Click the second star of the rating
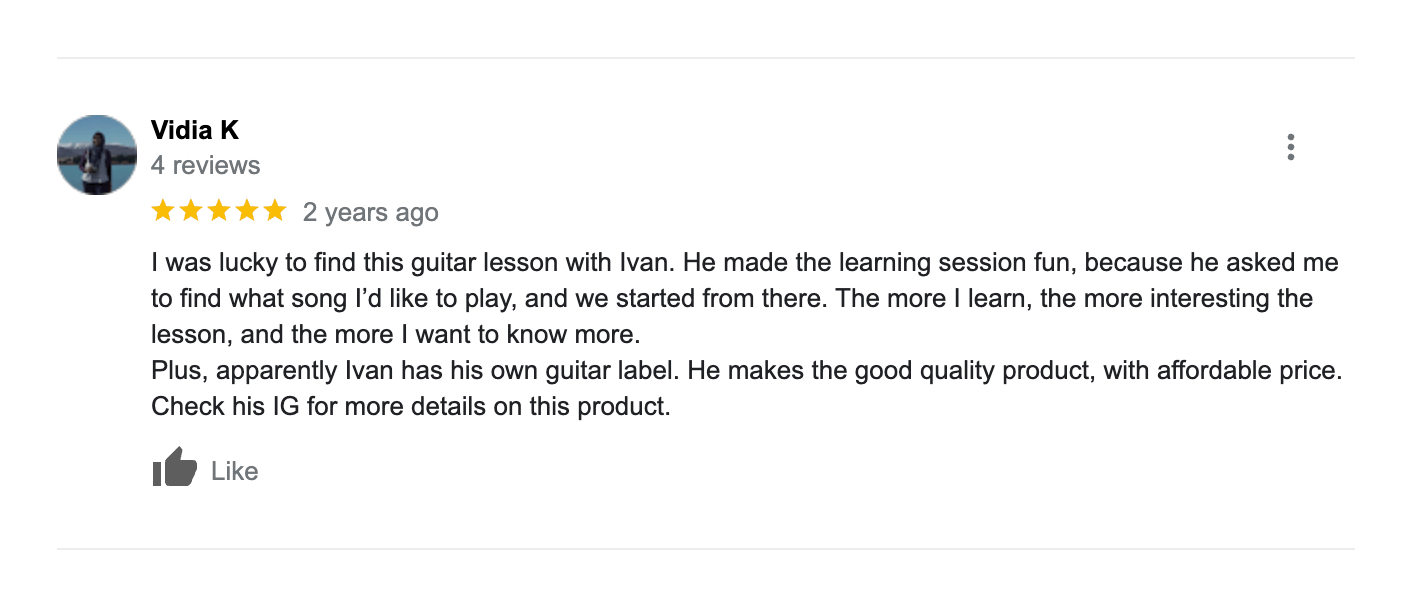 click(x=191, y=210)
